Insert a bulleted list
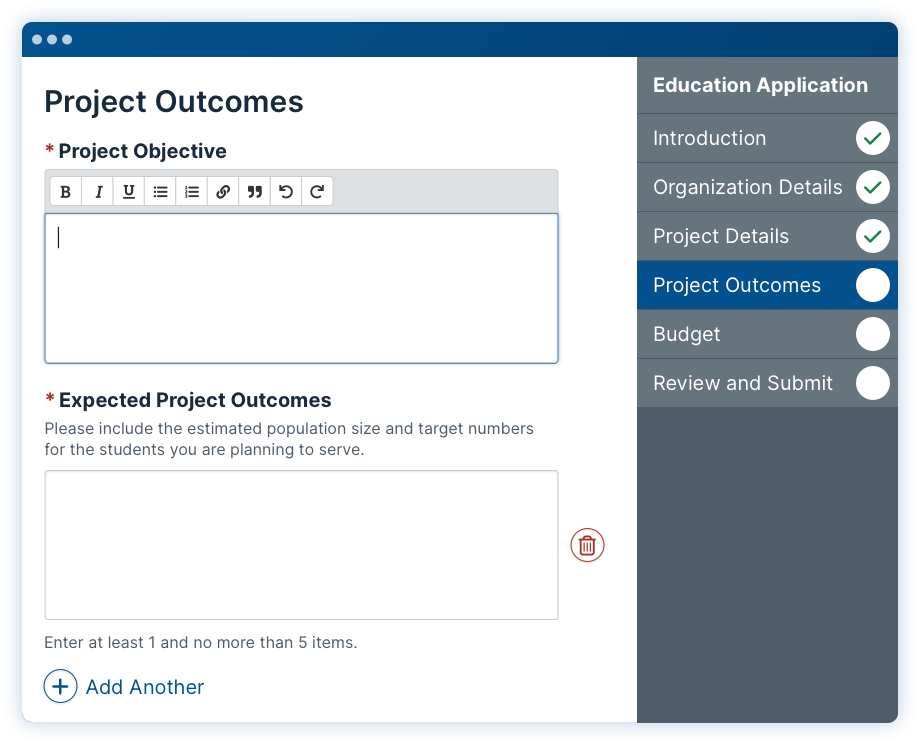920x744 pixels. (x=160, y=191)
